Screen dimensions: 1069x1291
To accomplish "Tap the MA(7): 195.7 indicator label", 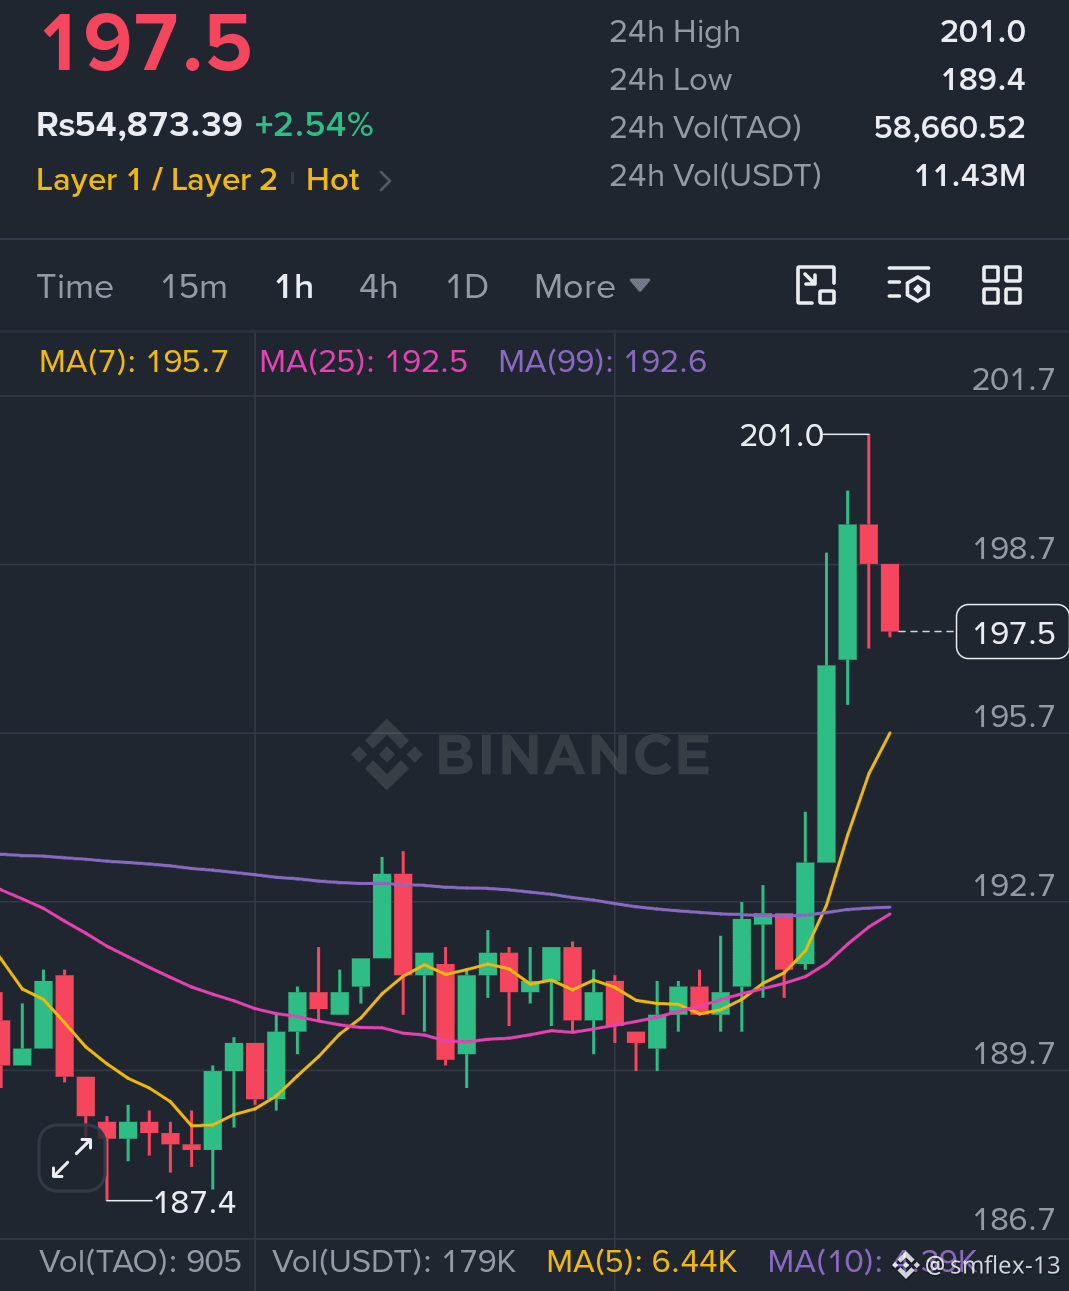I will pos(134,361).
